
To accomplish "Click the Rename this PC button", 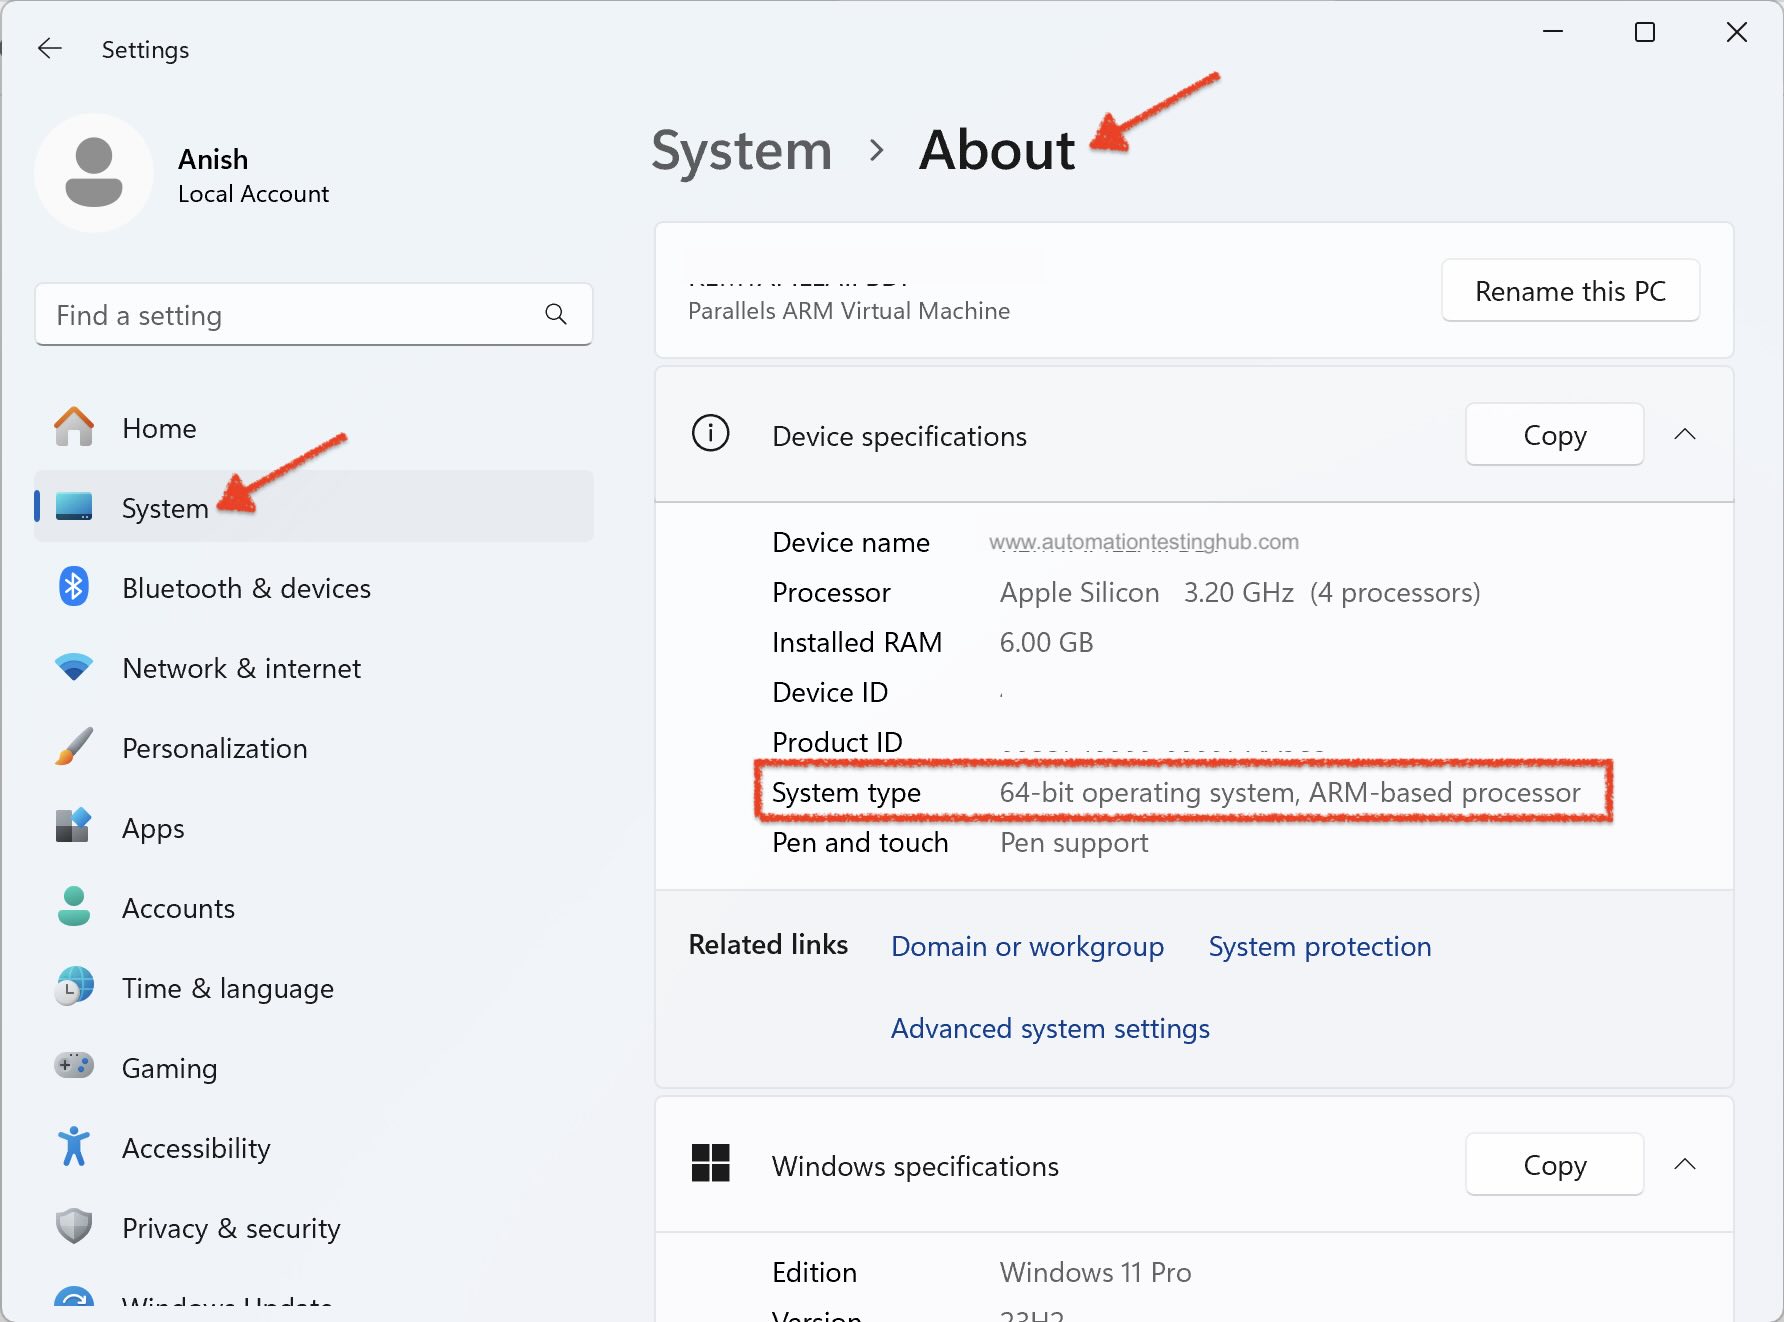I will point(1570,291).
